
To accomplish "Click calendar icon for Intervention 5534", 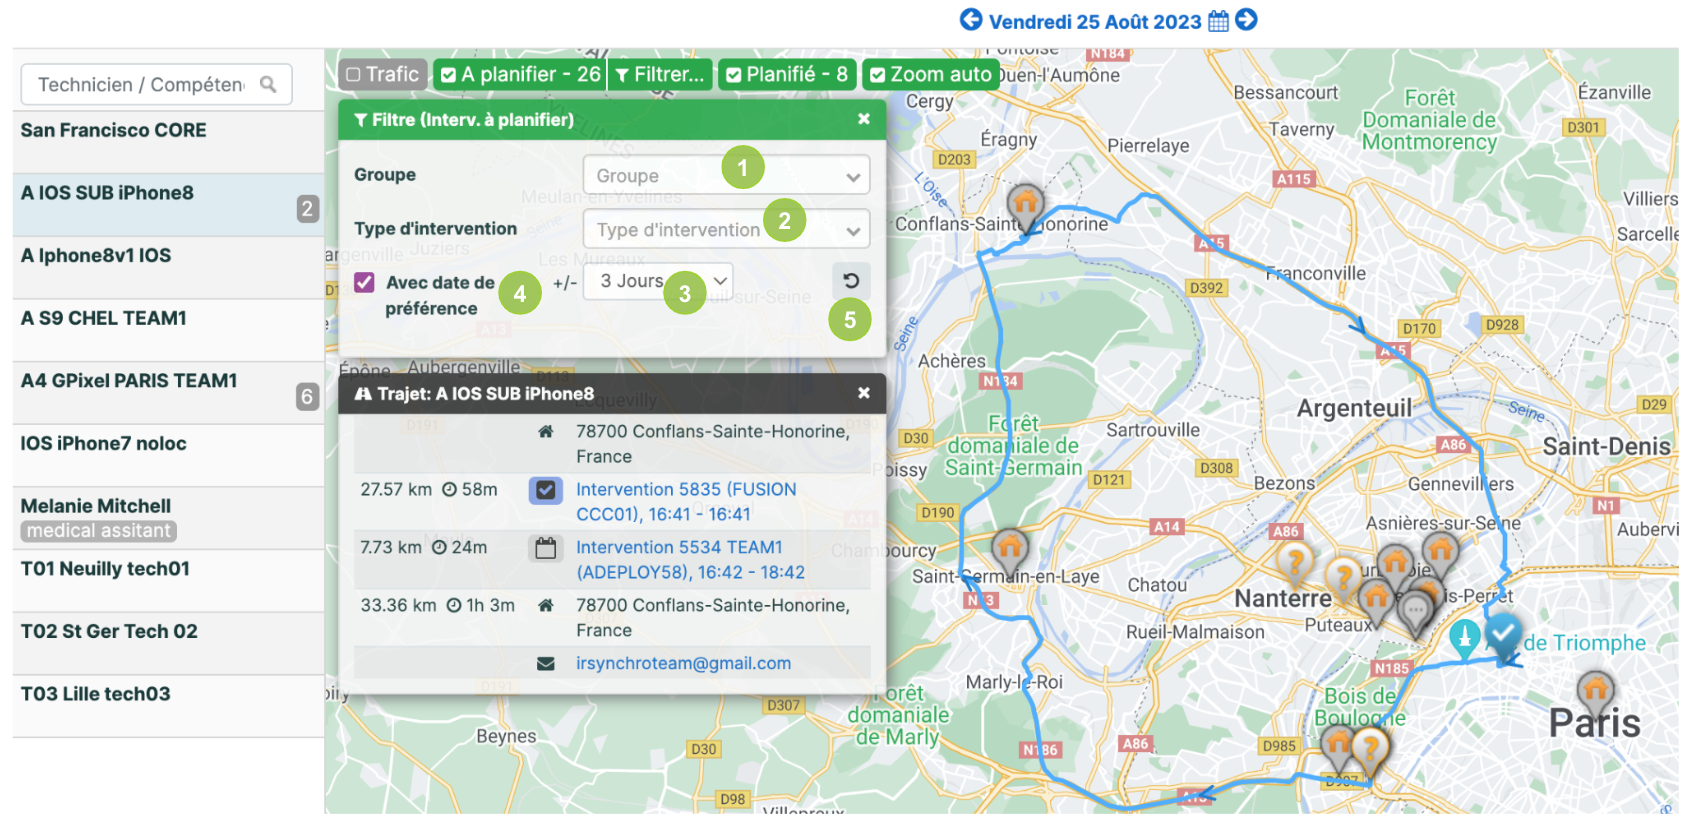I will (x=545, y=548).
